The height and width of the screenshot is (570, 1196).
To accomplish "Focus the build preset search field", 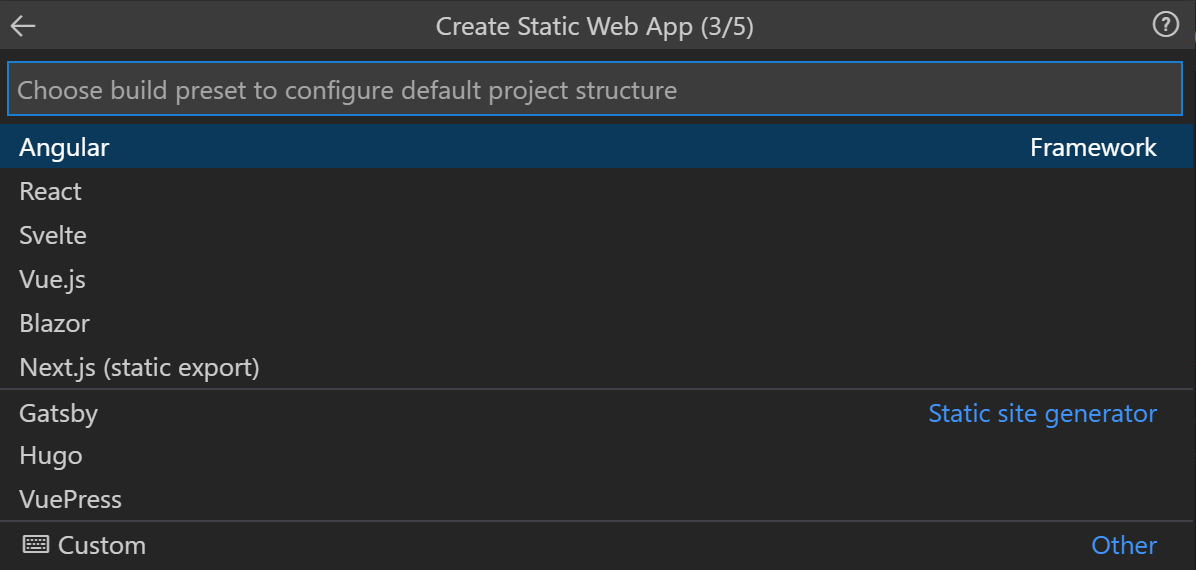I will pyautogui.click(x=595, y=89).
